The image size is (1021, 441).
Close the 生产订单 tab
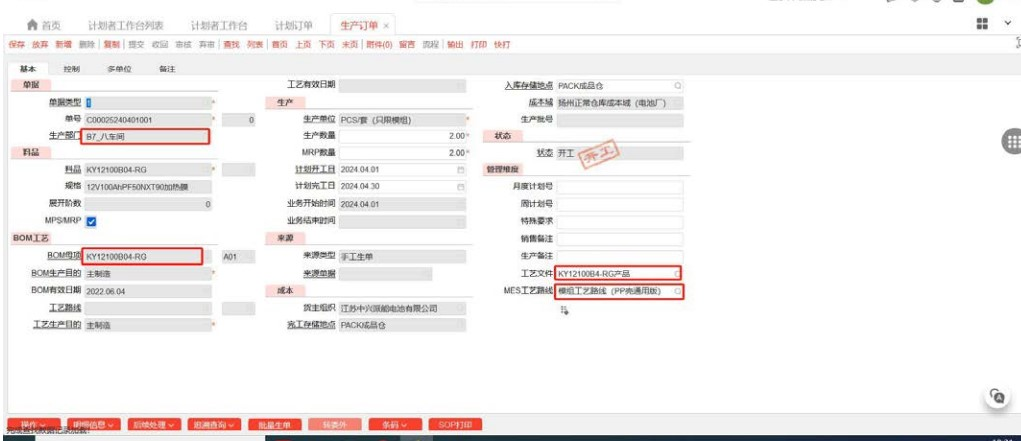coord(387,25)
